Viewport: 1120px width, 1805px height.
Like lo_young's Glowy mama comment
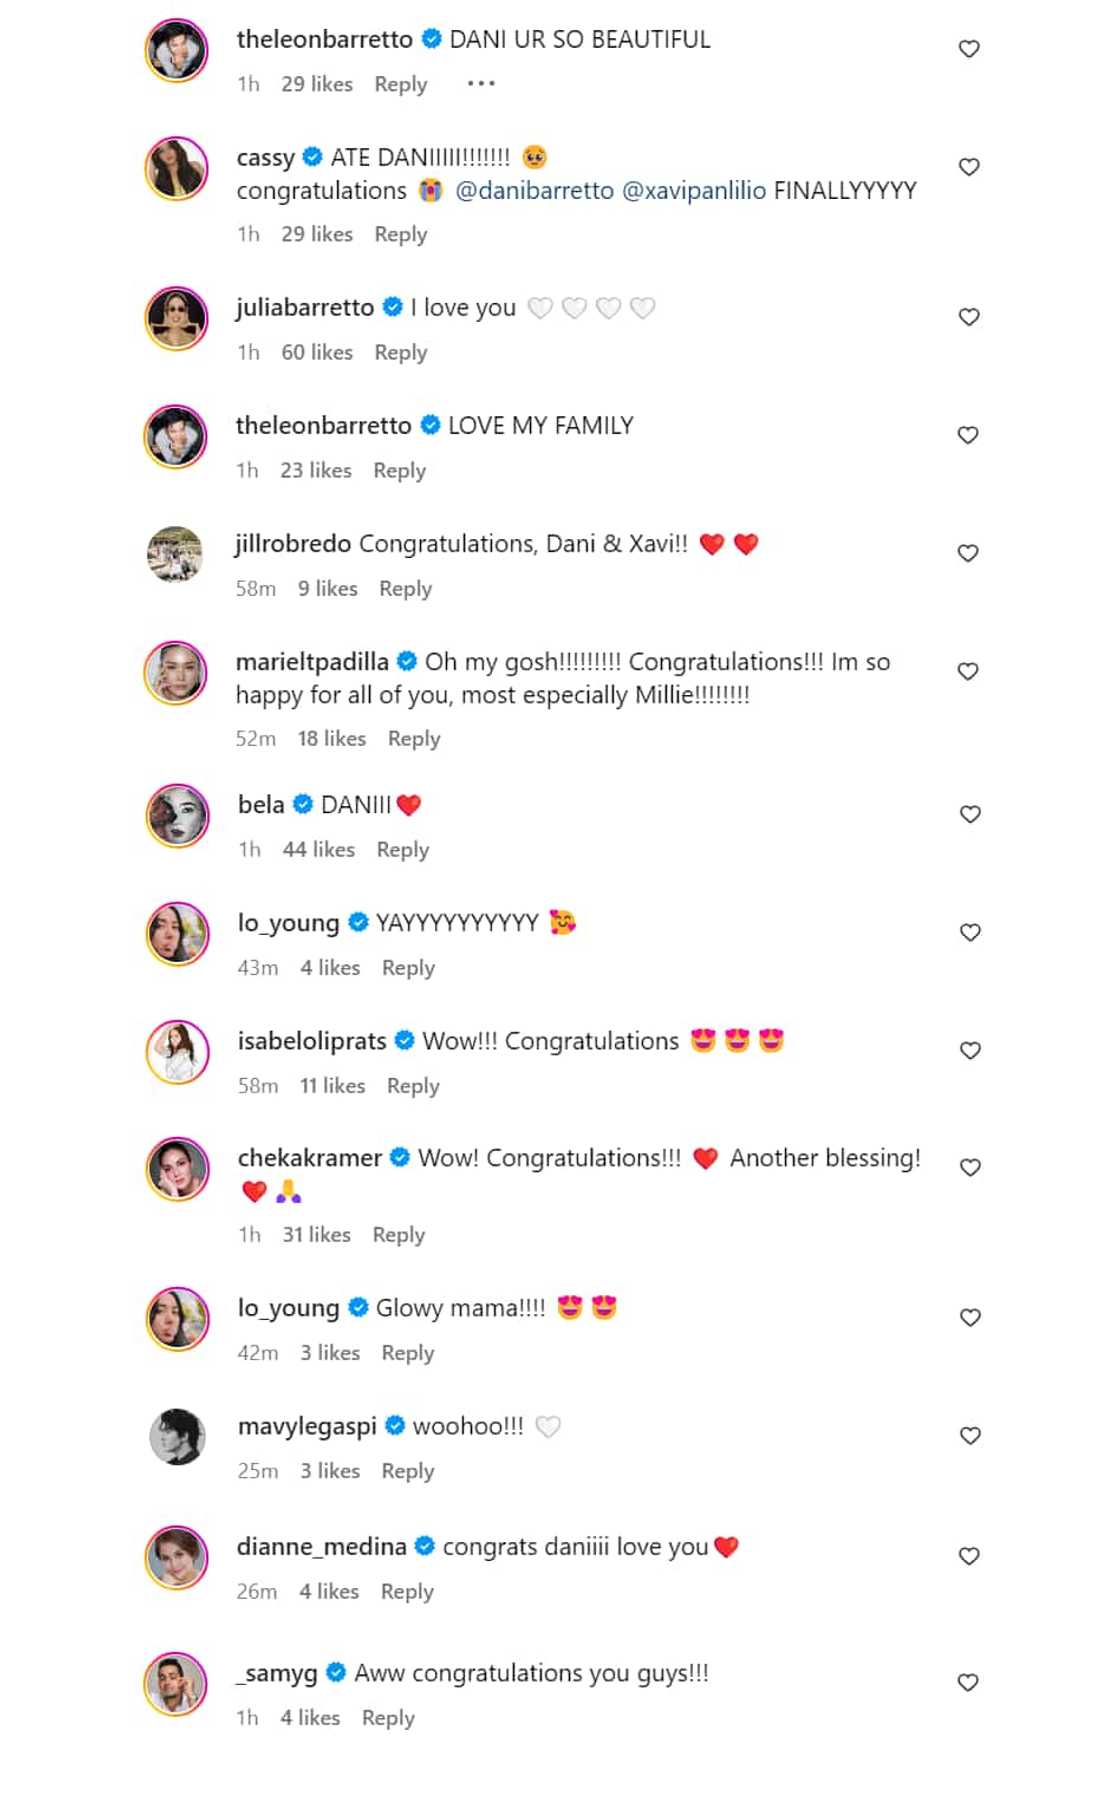coord(970,1317)
